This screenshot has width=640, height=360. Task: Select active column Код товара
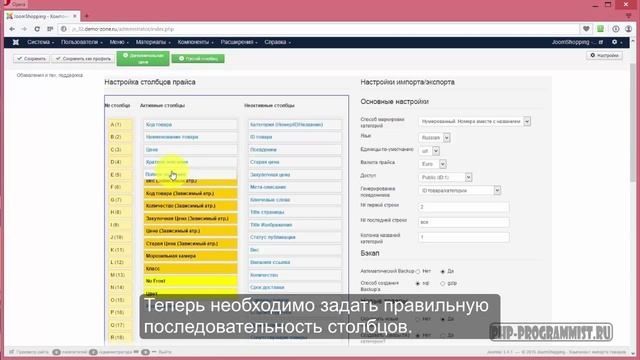click(190, 124)
